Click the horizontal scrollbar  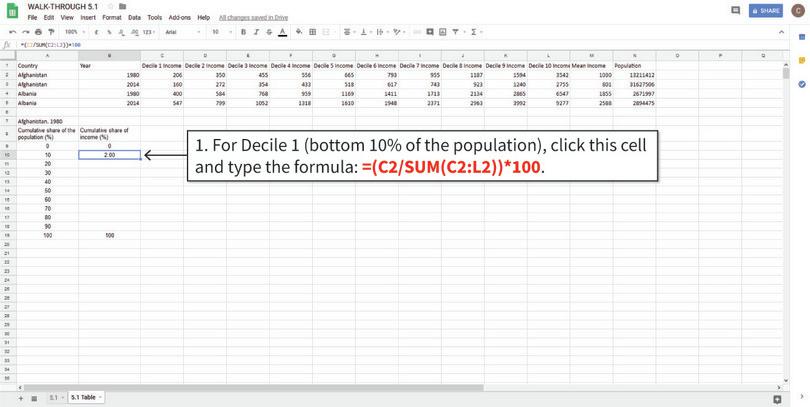pyautogui.click(x=254, y=387)
